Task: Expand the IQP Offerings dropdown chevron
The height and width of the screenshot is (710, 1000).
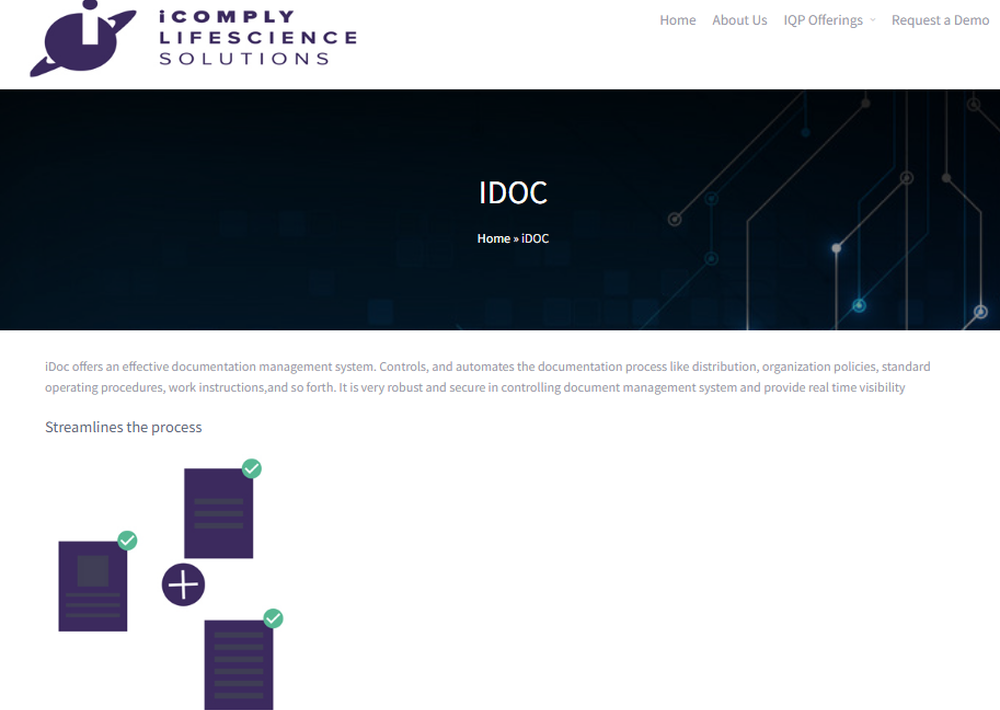Action: click(x=872, y=20)
